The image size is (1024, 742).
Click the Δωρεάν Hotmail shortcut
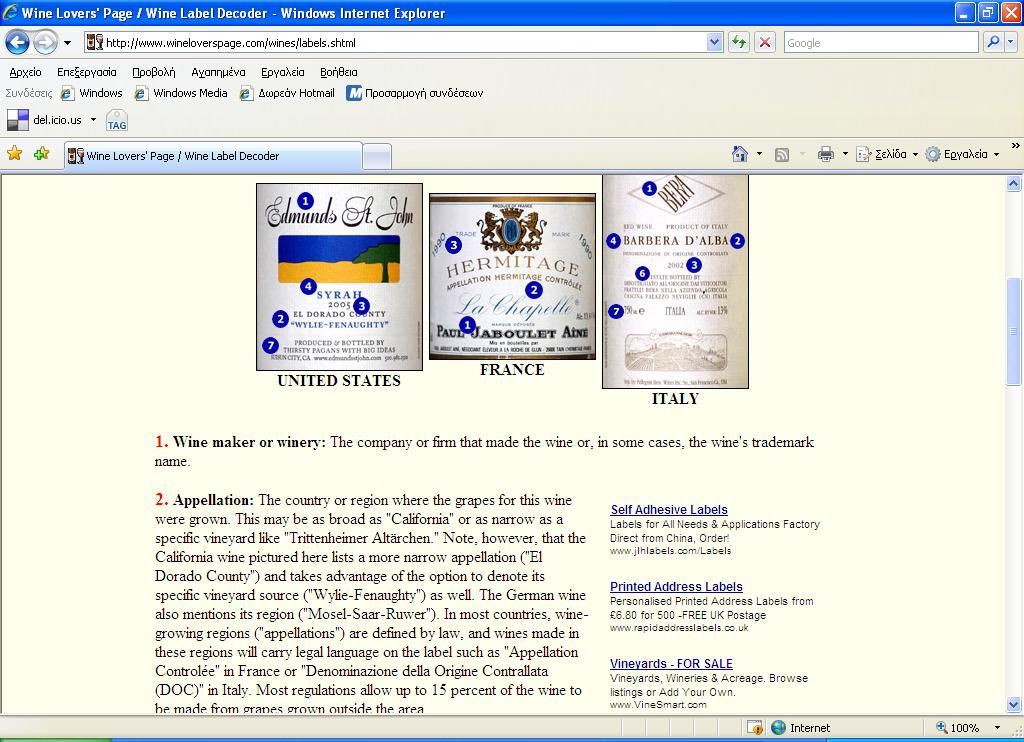point(287,93)
